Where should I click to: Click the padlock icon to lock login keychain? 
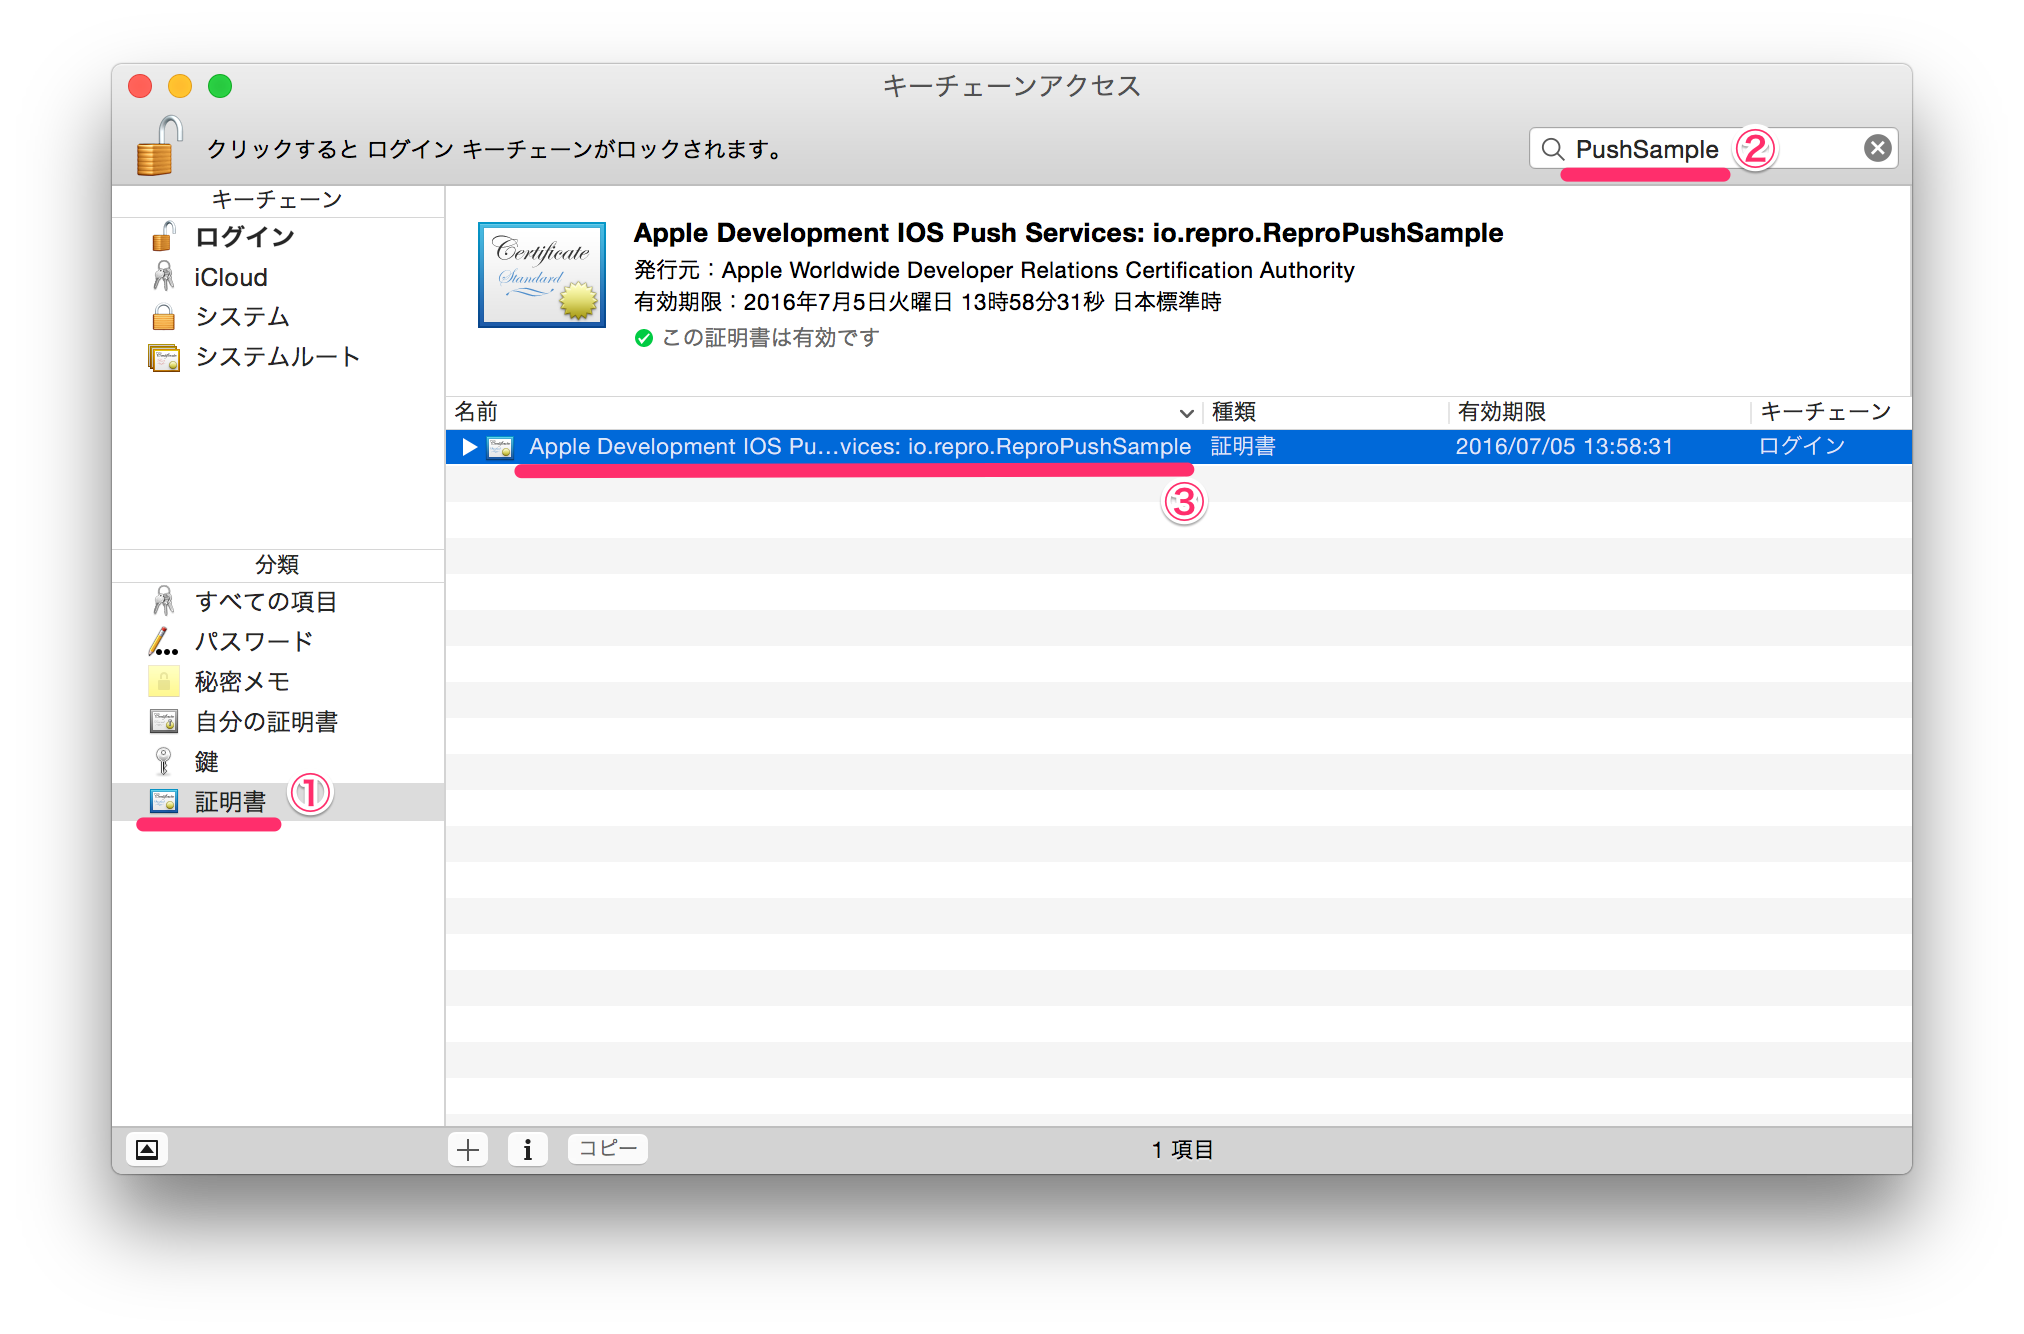click(x=159, y=146)
